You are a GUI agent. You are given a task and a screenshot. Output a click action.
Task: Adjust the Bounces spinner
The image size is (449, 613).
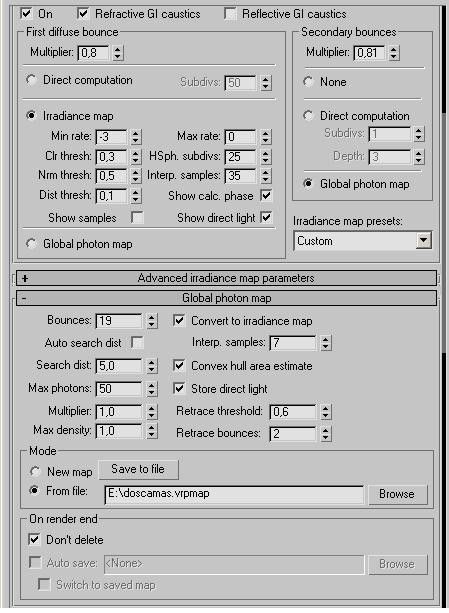coord(152,321)
